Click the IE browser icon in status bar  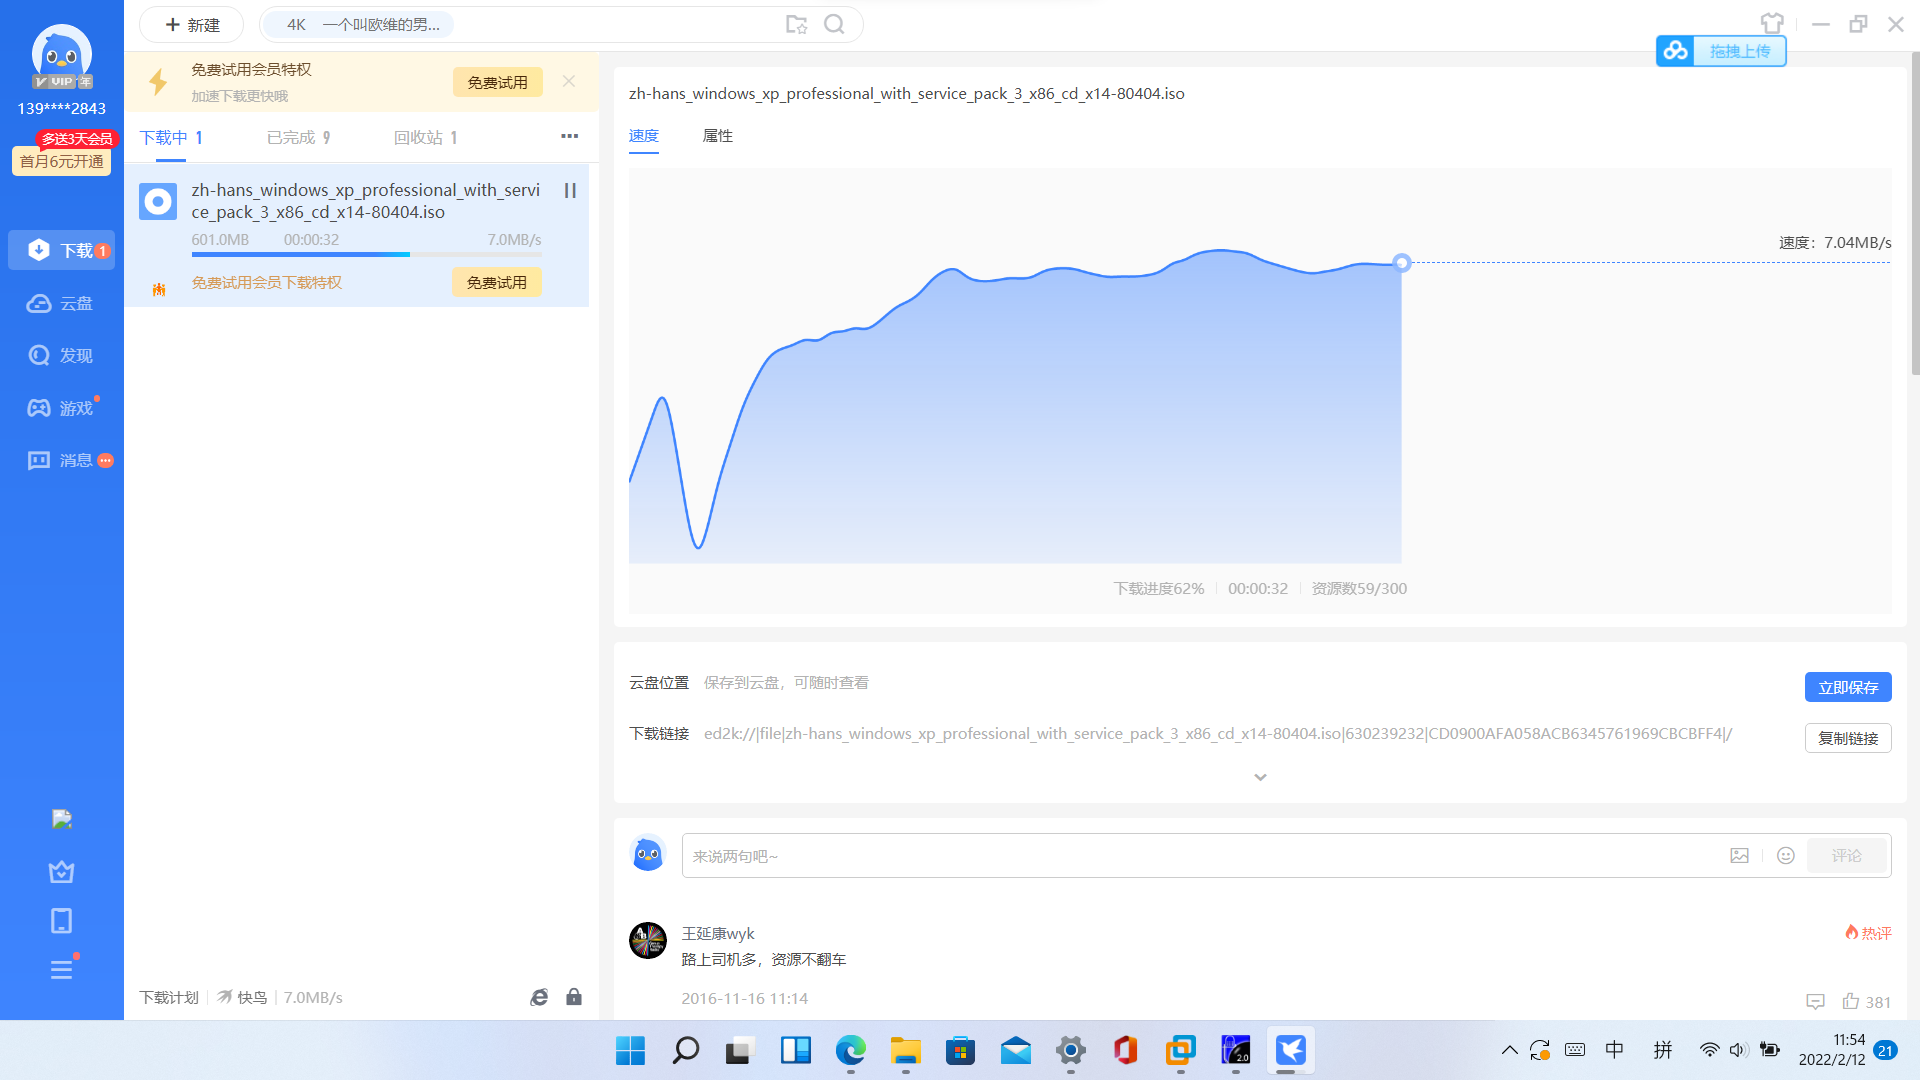539,997
